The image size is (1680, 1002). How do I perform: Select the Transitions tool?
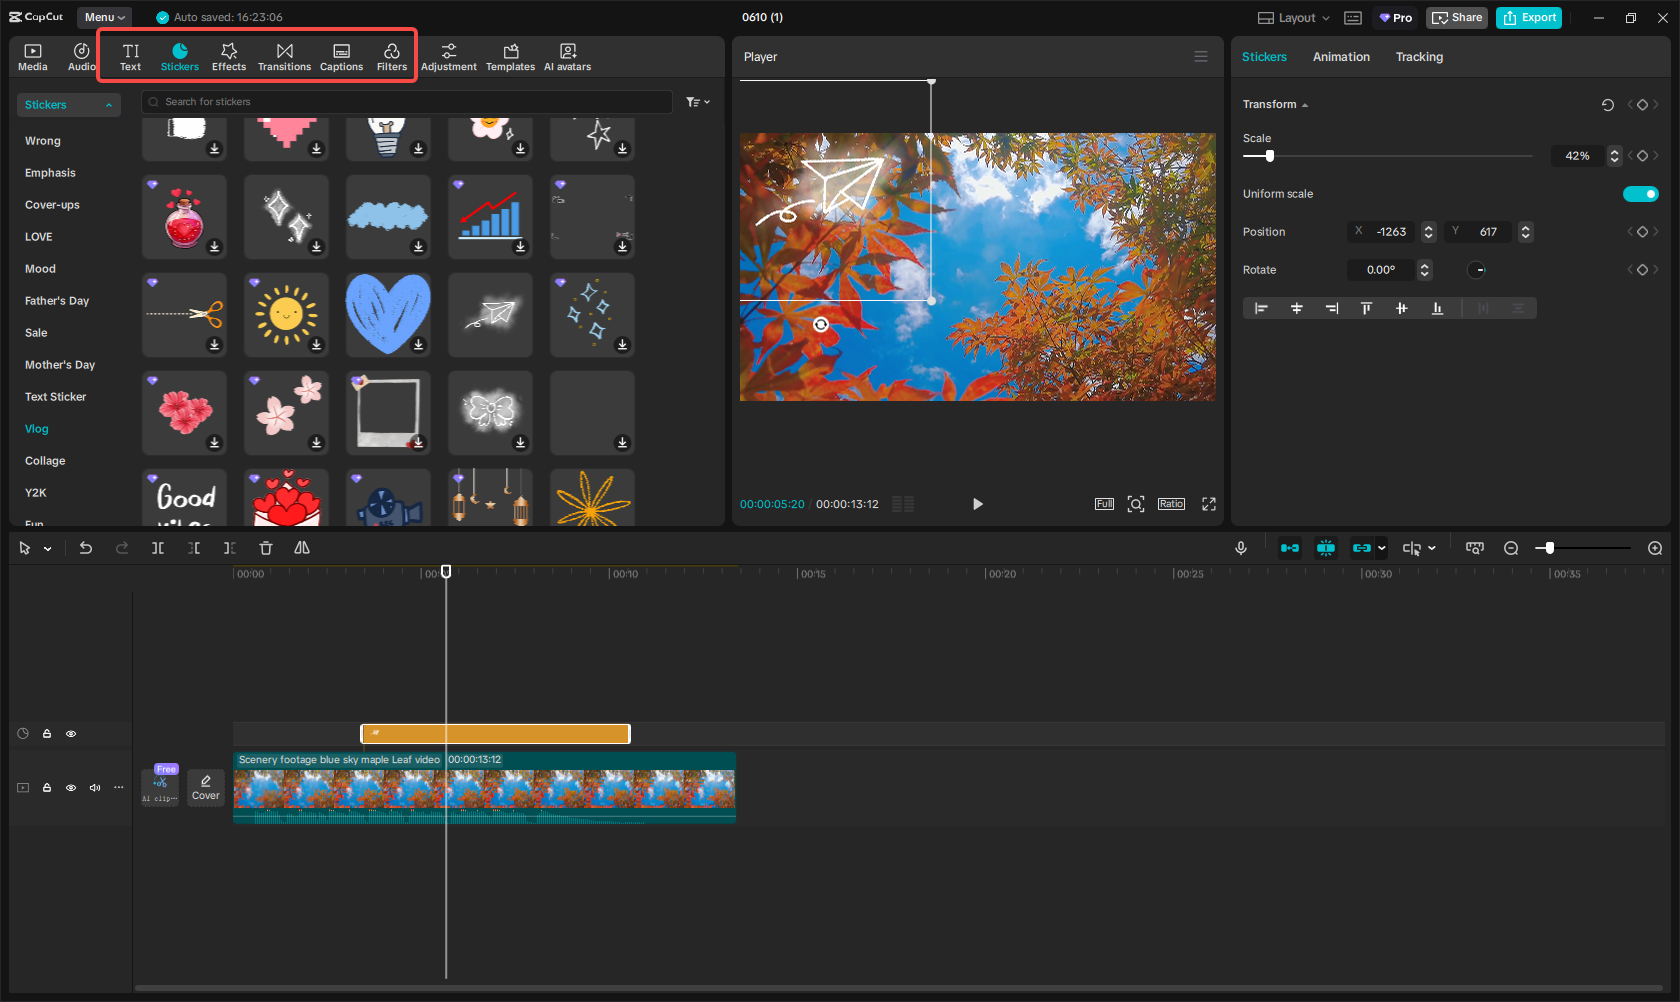click(285, 55)
